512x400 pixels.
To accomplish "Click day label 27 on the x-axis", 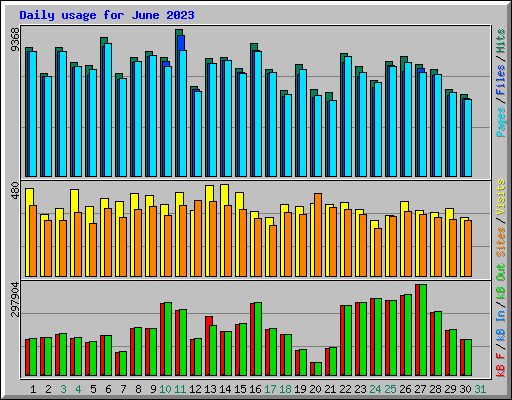I will click(x=420, y=389).
